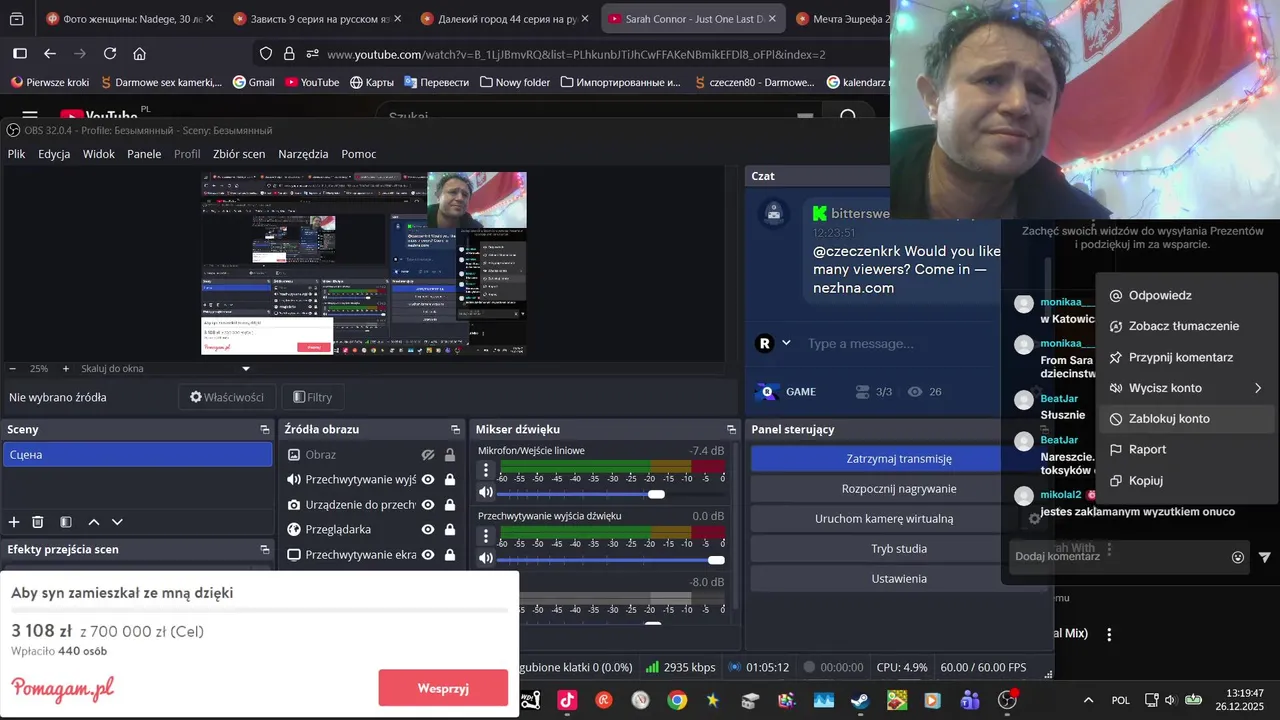Click the browser address bar URL
1280x720 pixels.
pyautogui.click(x=576, y=54)
